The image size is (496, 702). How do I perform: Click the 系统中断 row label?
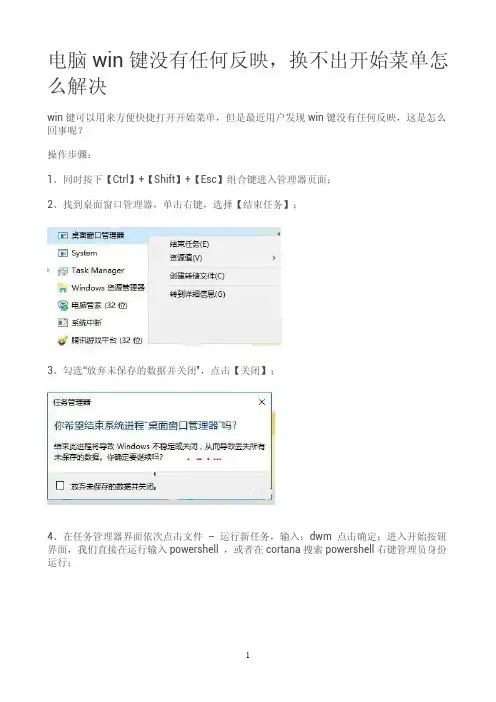86,323
